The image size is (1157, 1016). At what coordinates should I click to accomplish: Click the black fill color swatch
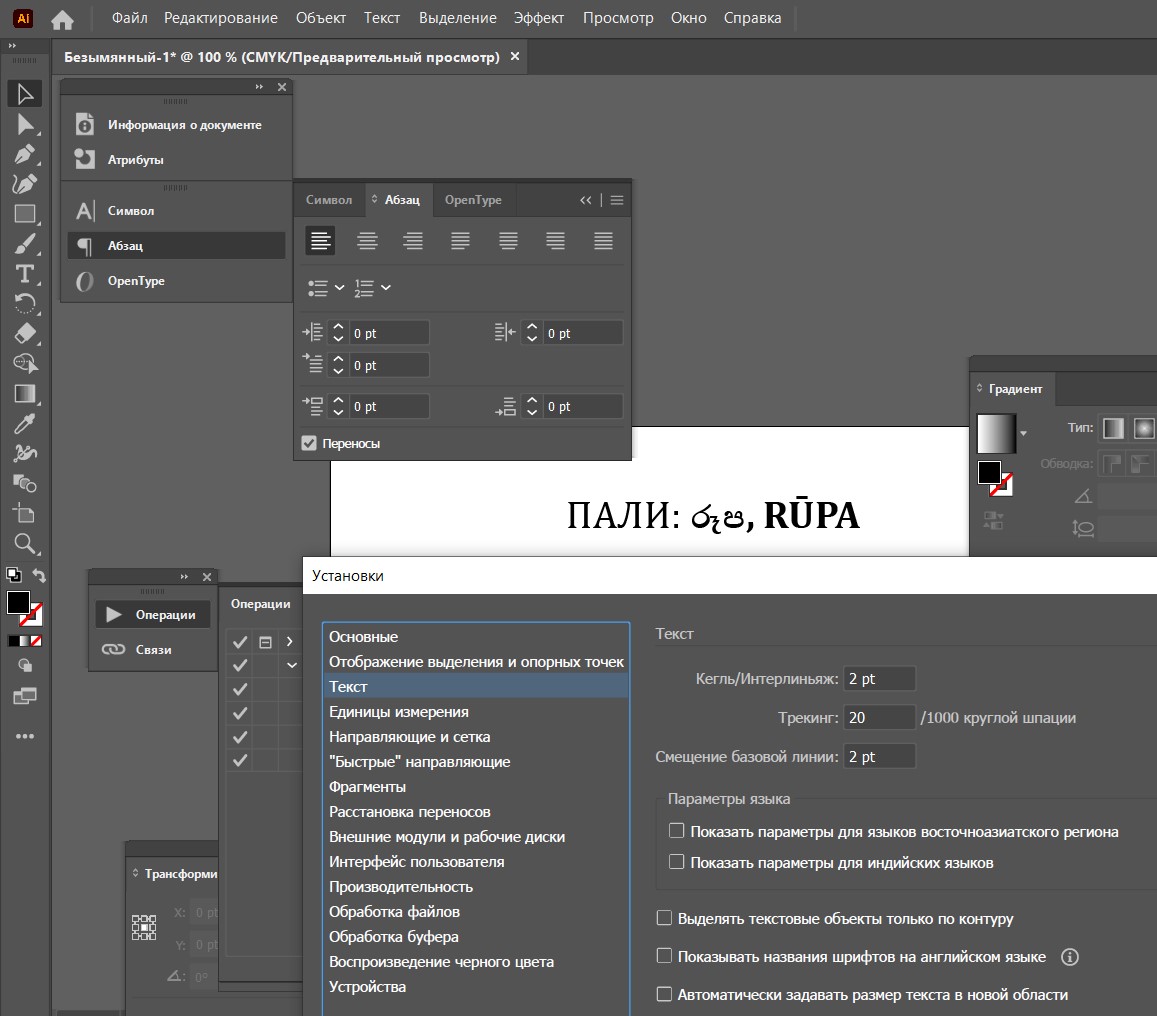(18, 603)
